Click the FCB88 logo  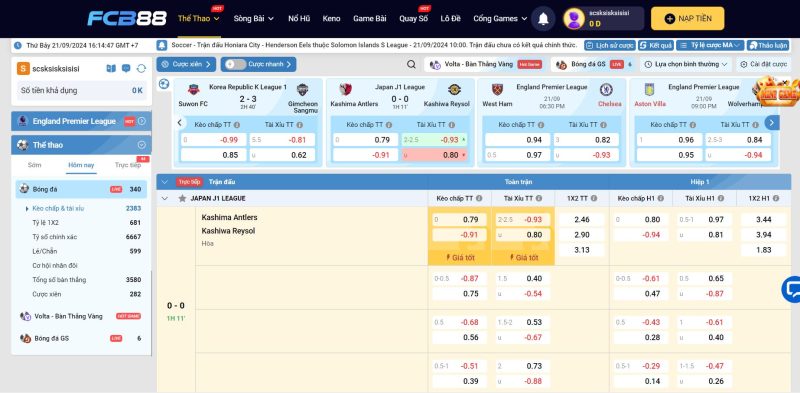tap(127, 19)
